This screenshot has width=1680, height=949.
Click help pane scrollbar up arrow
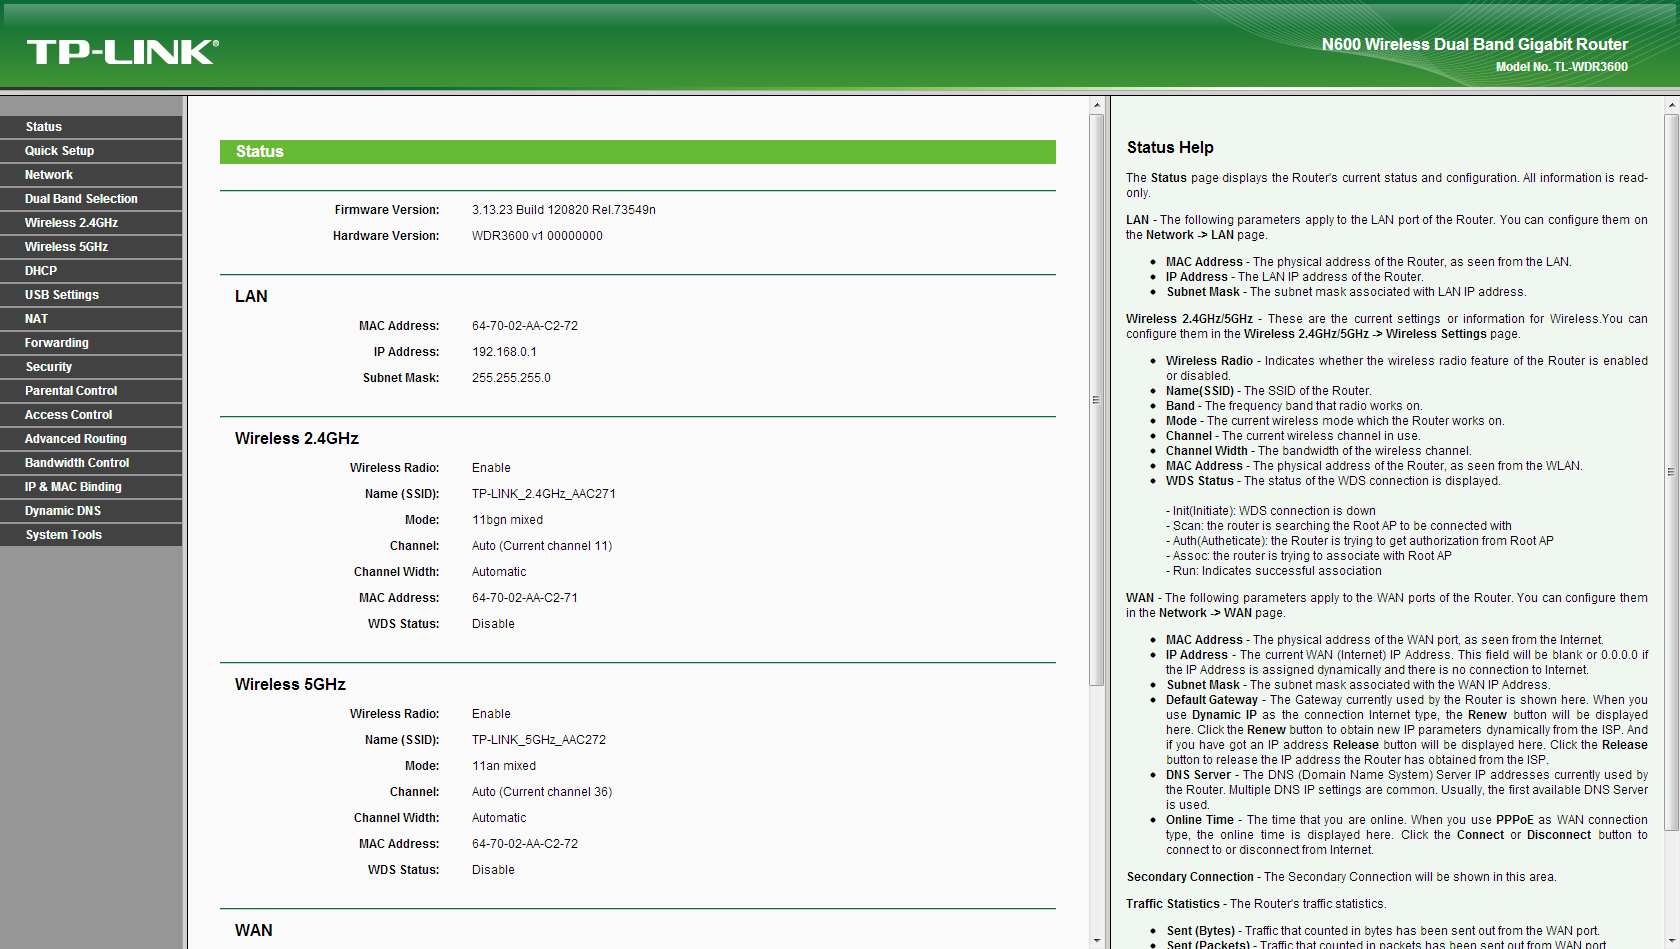pos(1672,104)
